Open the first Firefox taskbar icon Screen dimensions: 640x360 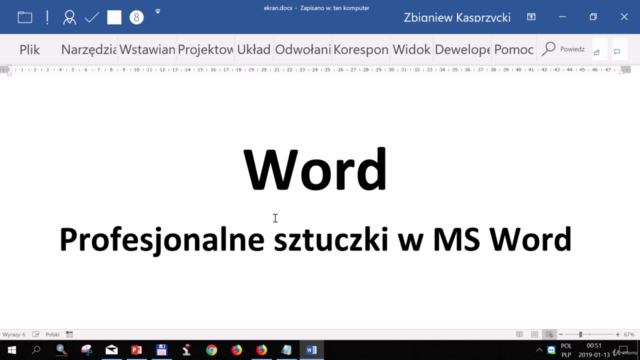point(236,350)
